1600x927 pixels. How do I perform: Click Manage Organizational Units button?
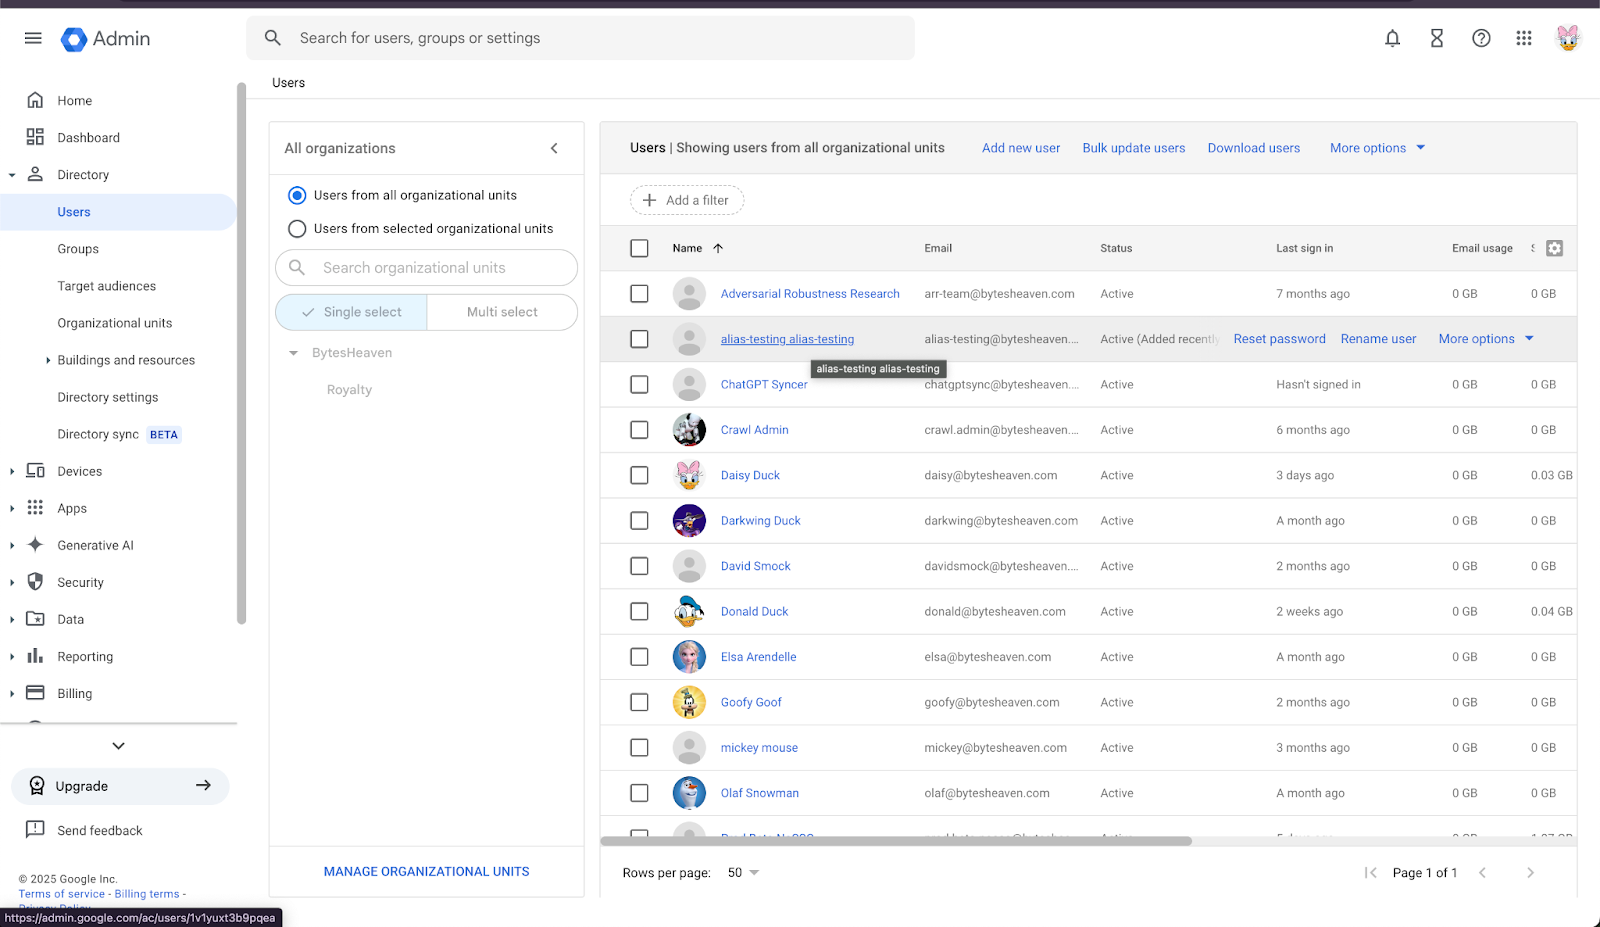[427, 872]
